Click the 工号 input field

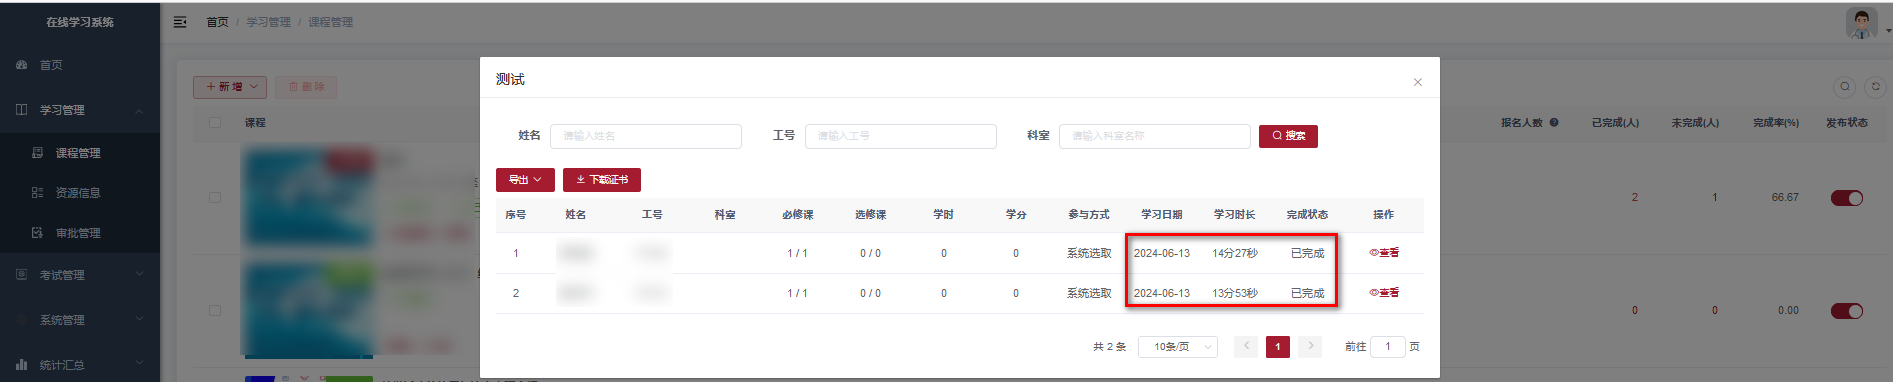tap(901, 136)
